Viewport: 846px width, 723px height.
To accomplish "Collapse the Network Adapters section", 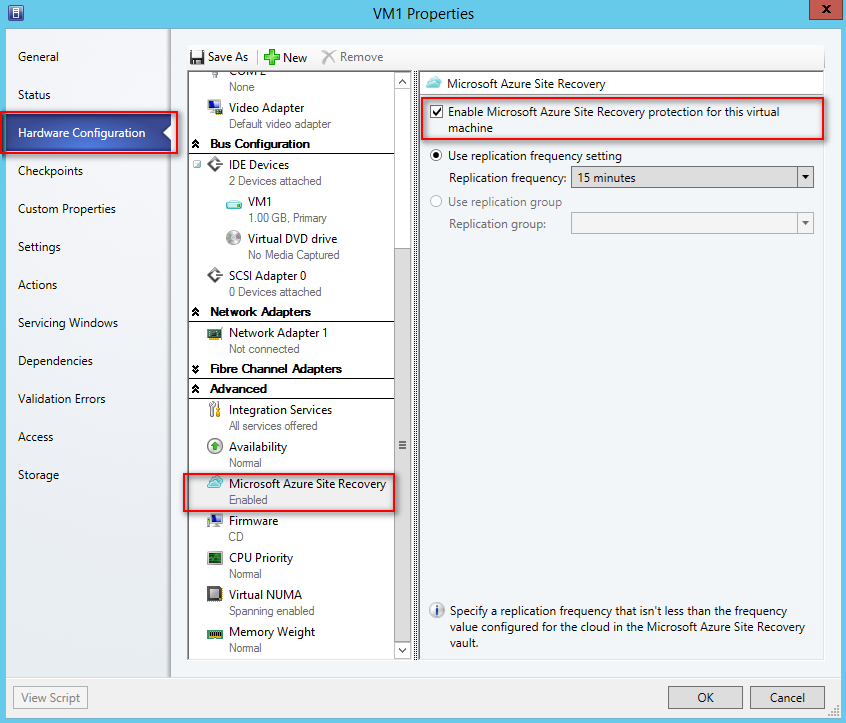I will (196, 311).
